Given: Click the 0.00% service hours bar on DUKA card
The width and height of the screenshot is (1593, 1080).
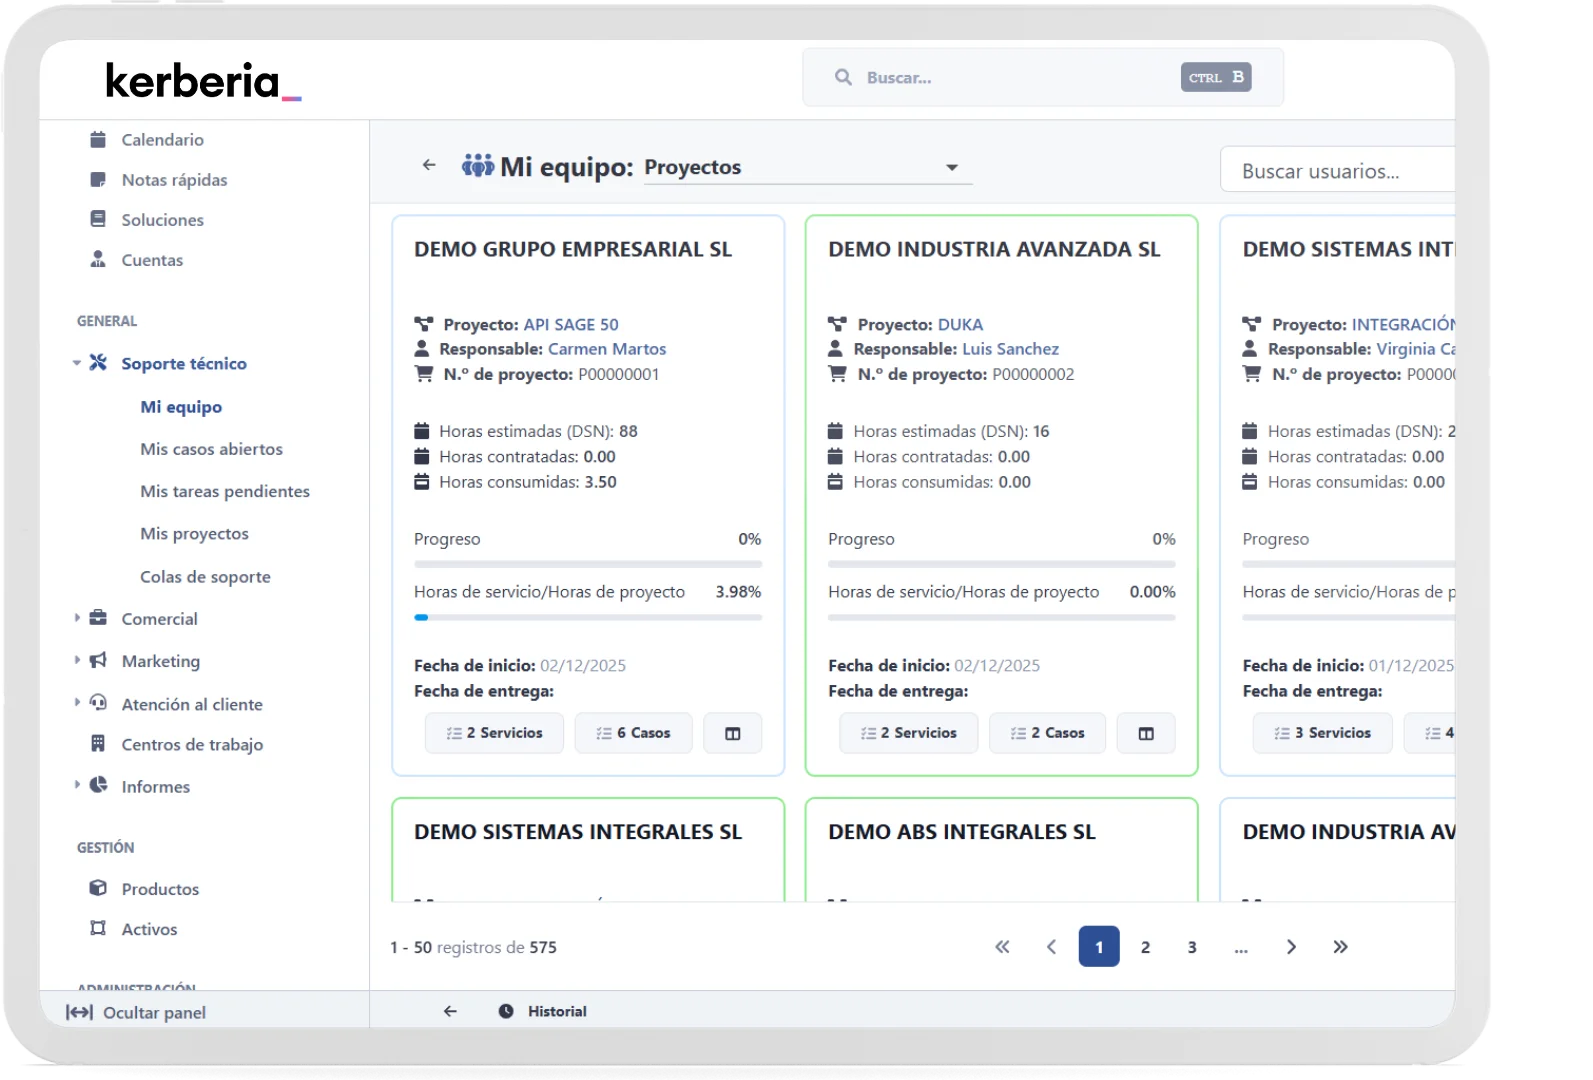Looking at the screenshot, I should 1002,618.
